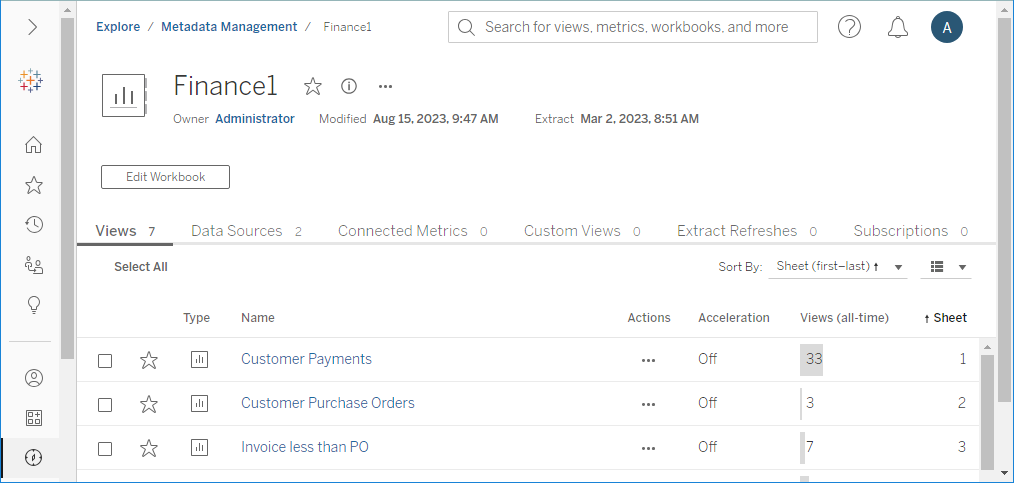Image resolution: width=1014 pixels, height=483 pixels.
Task: Open the Customer Payments view link
Action: pyautogui.click(x=306, y=359)
